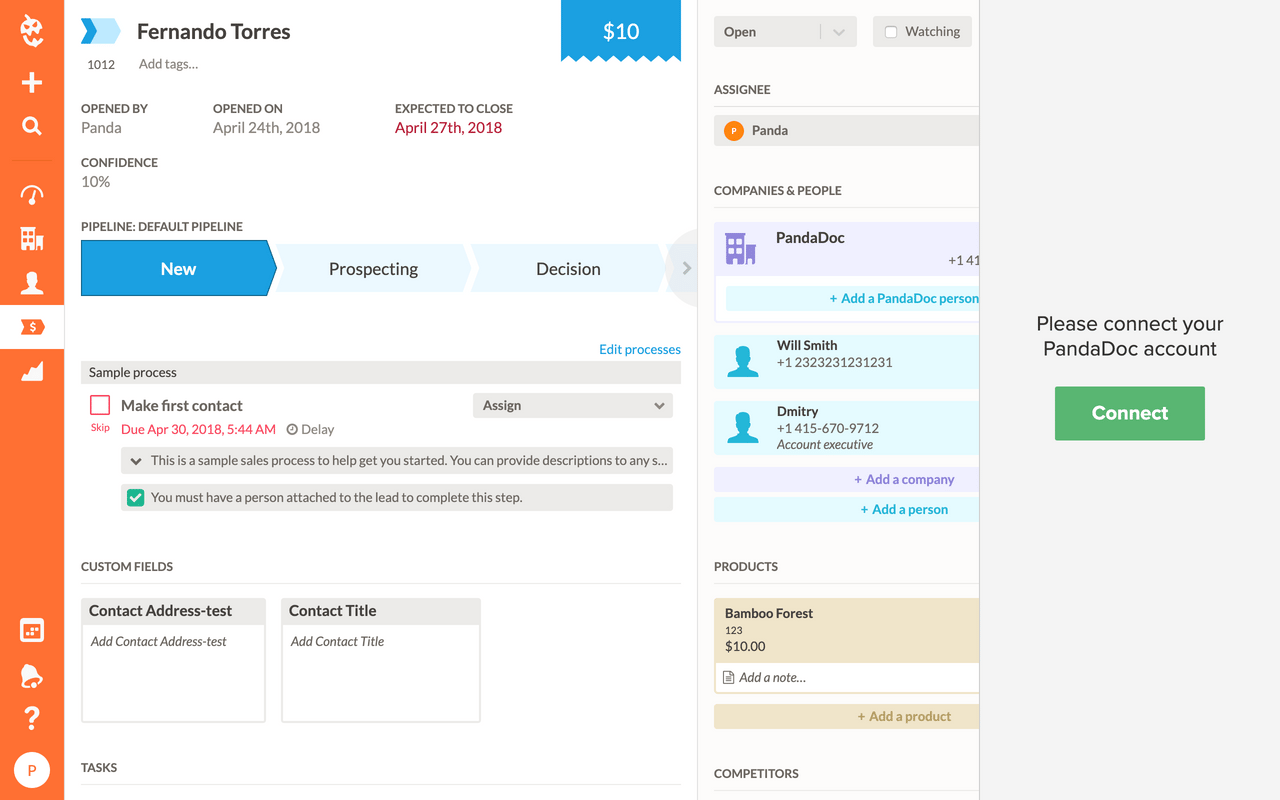Click the Dmitry contact name
Viewport: 1280px width, 800px height.
tap(798, 411)
